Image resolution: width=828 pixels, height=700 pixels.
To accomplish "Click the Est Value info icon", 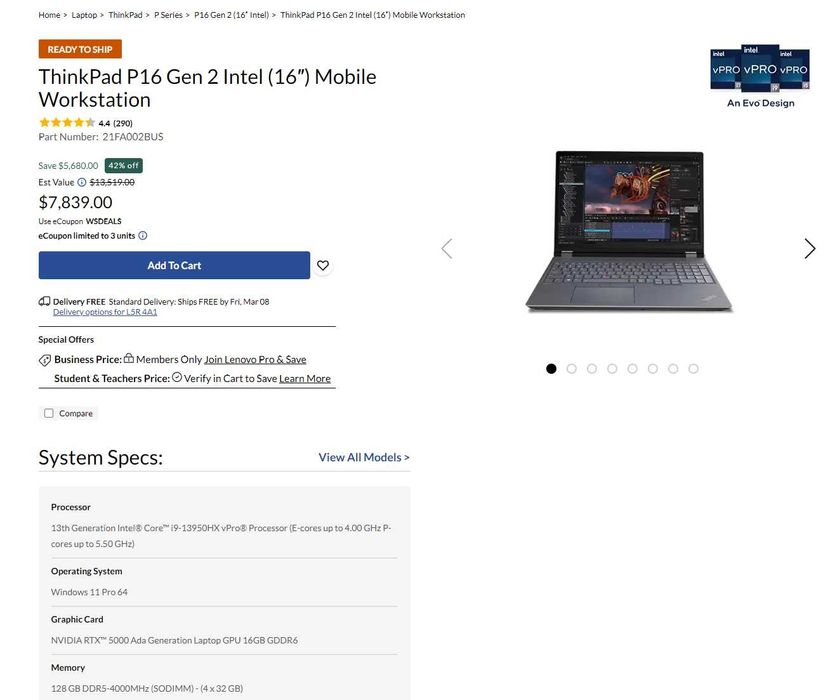I will point(82,182).
